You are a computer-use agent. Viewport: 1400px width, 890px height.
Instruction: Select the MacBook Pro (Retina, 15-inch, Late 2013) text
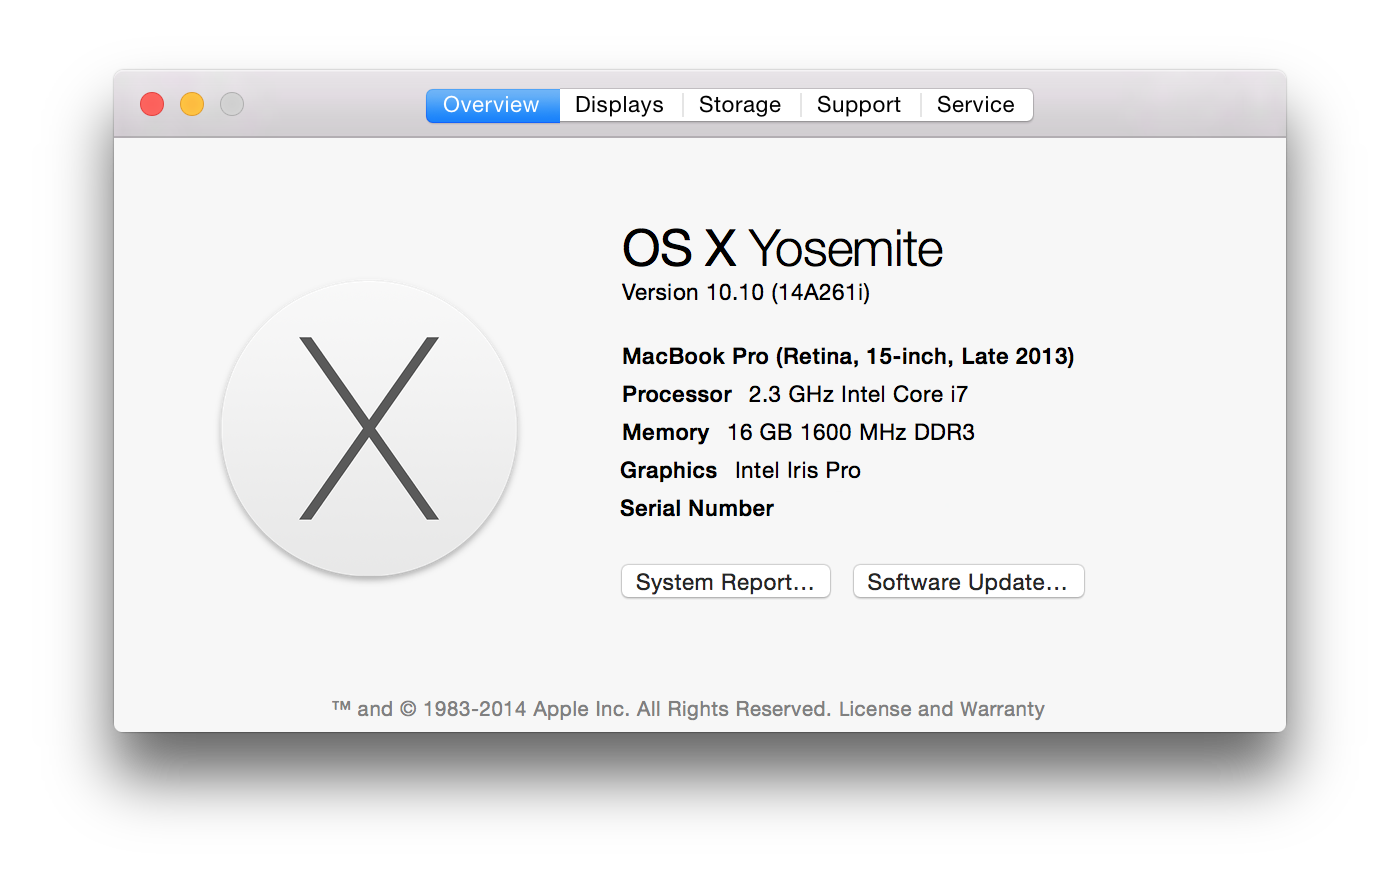(x=848, y=357)
